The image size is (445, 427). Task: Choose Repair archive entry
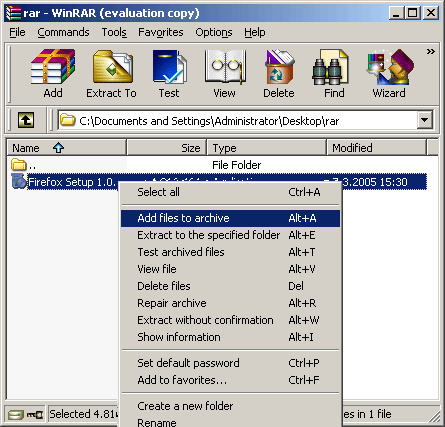(x=230, y=303)
